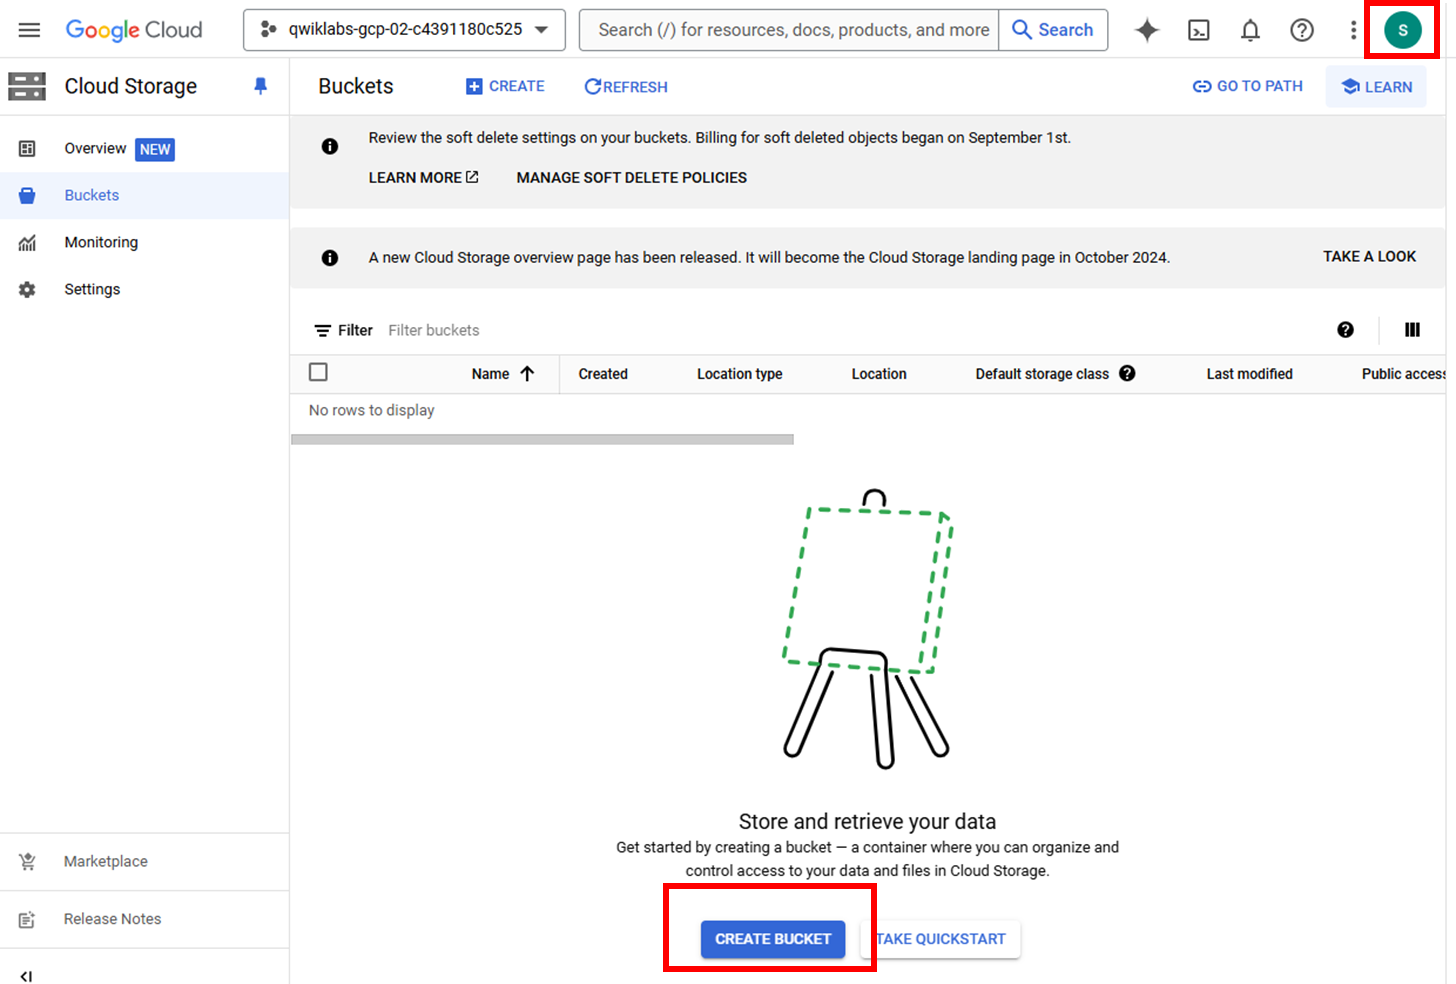Click the Public access column header
The image size is (1456, 984).
click(x=1403, y=374)
